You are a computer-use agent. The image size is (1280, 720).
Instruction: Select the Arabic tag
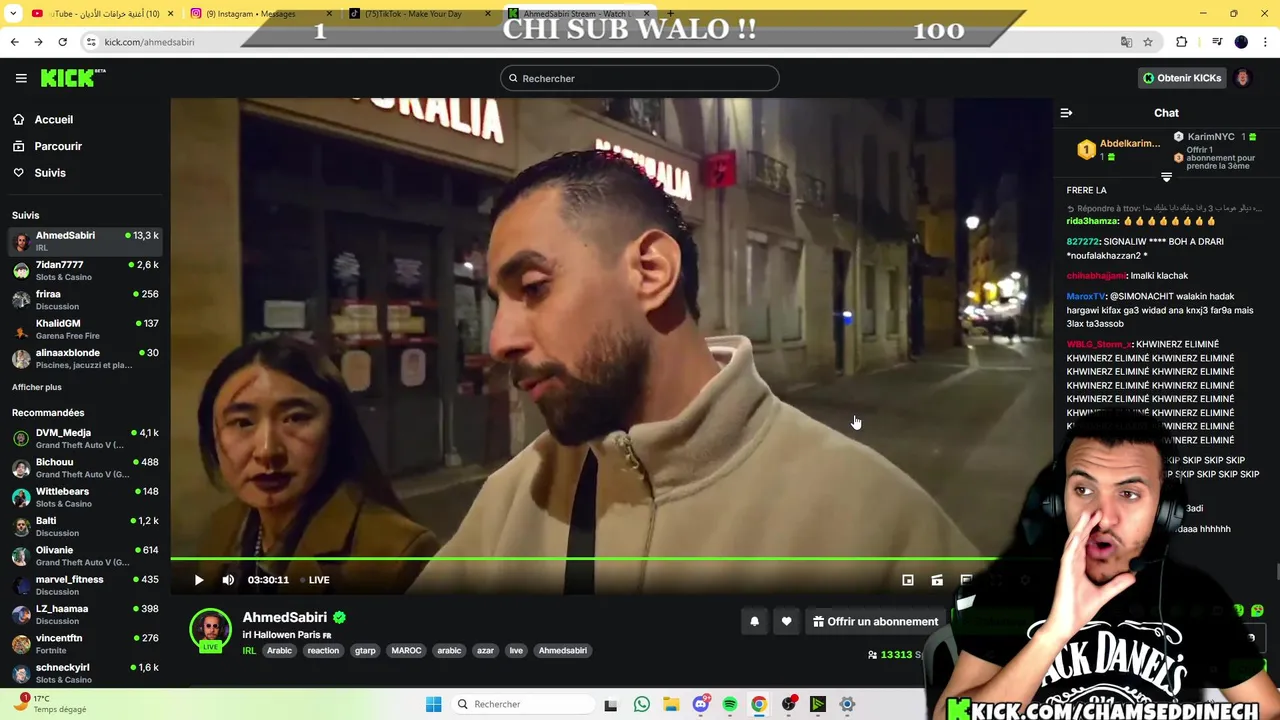point(280,650)
